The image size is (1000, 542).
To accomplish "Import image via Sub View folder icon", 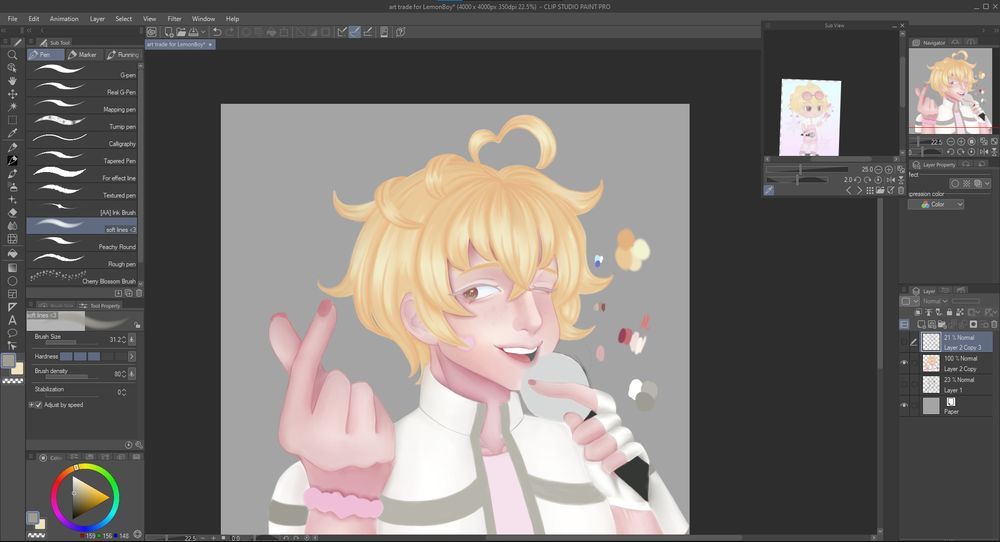I will point(880,190).
